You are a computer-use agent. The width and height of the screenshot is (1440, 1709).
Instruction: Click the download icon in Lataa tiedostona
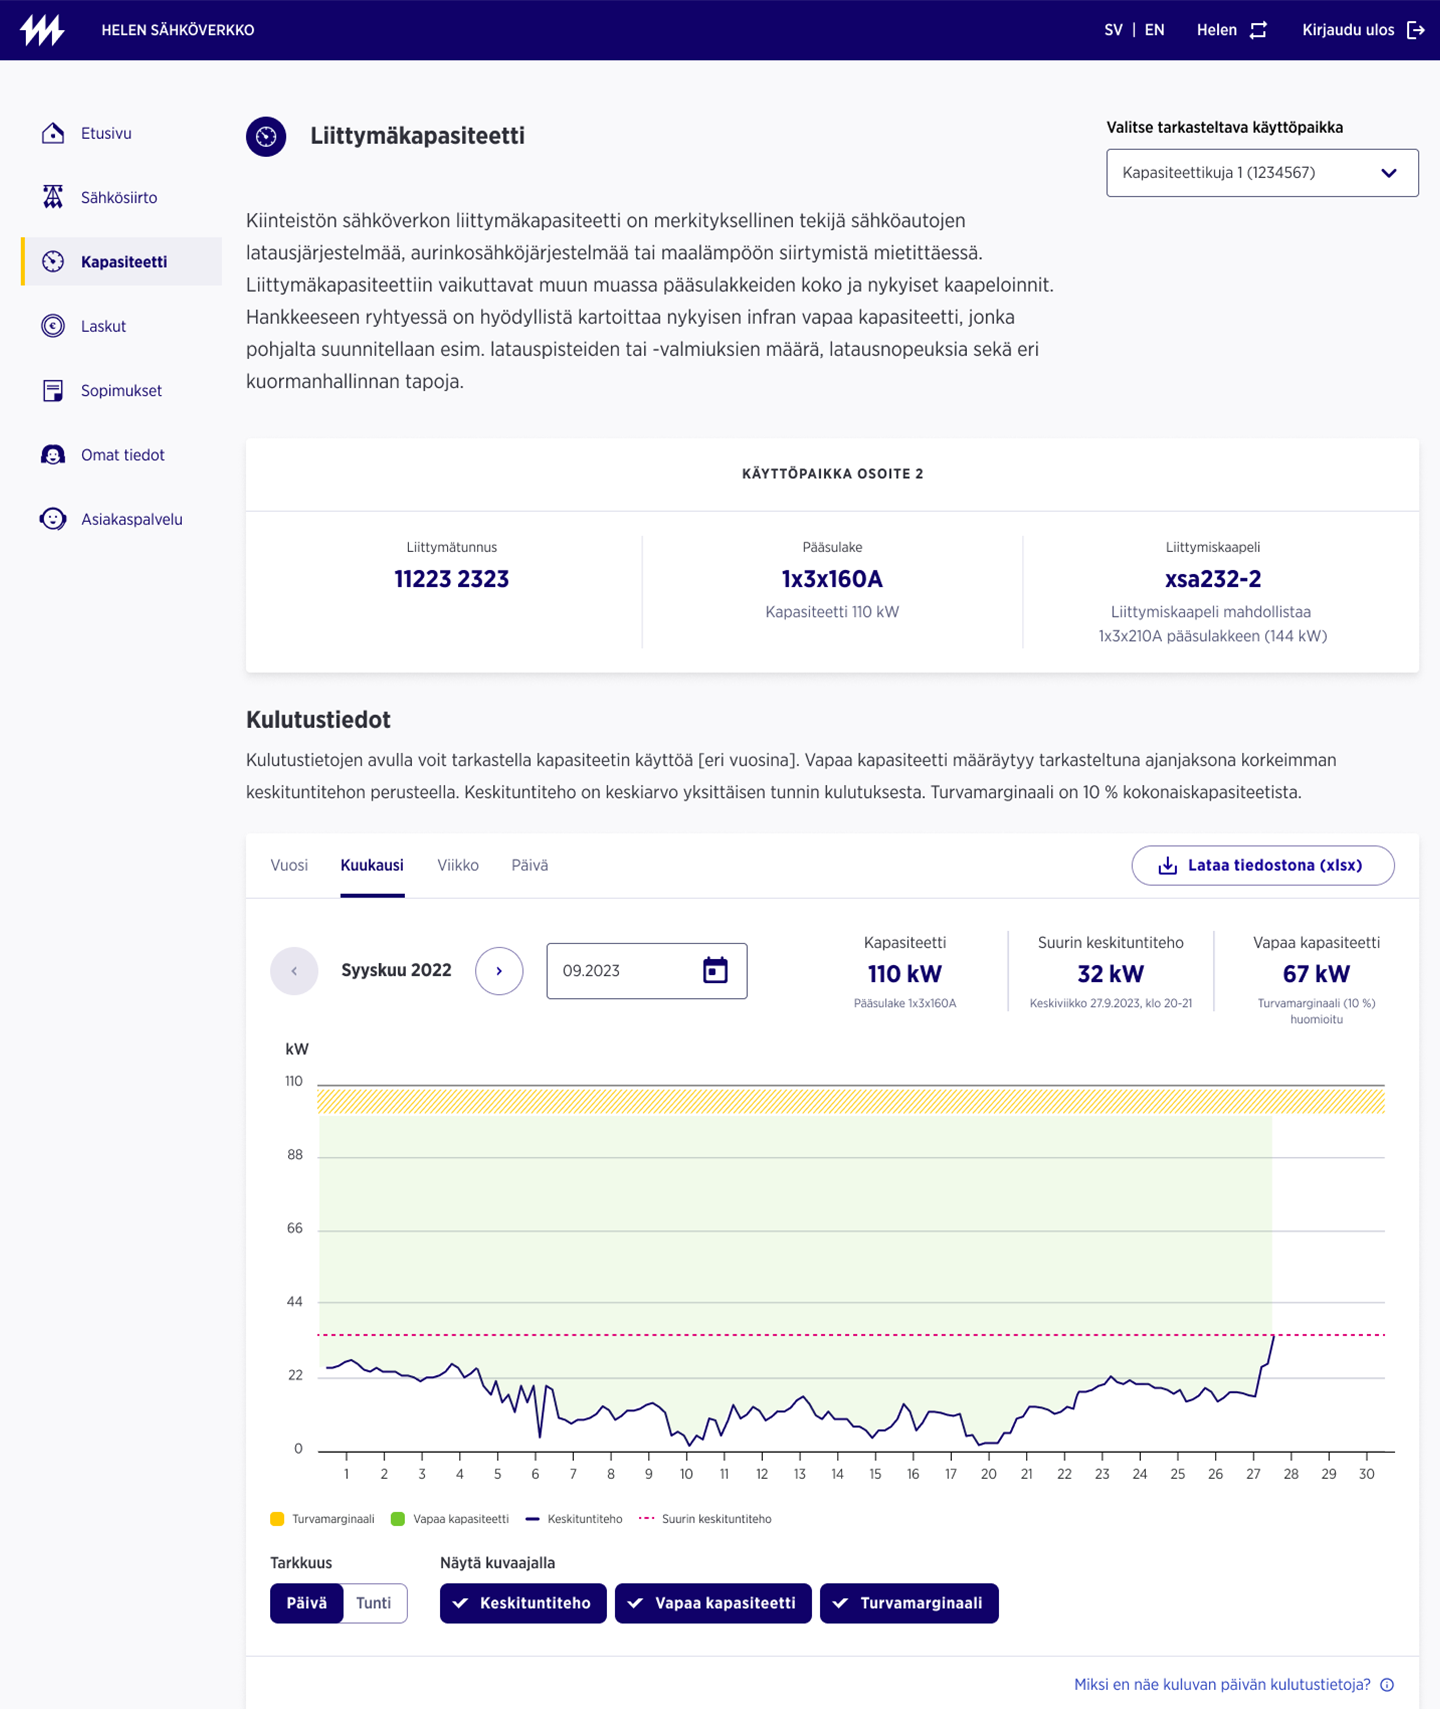1167,865
